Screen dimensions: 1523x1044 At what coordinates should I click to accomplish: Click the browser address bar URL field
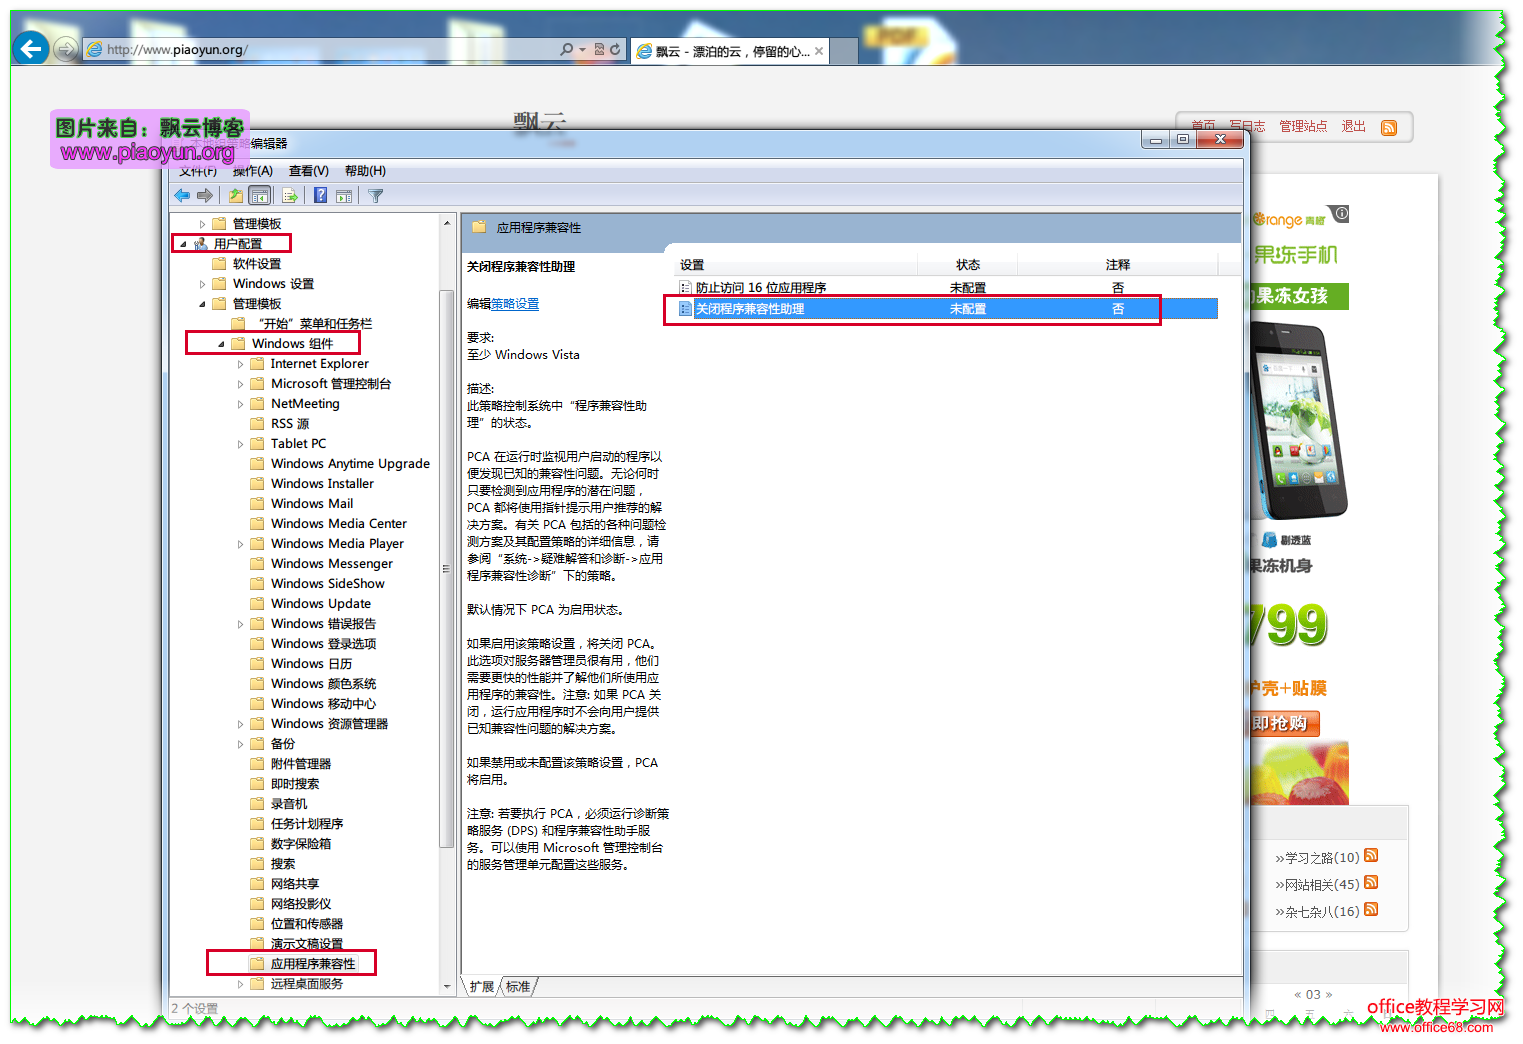click(x=320, y=49)
